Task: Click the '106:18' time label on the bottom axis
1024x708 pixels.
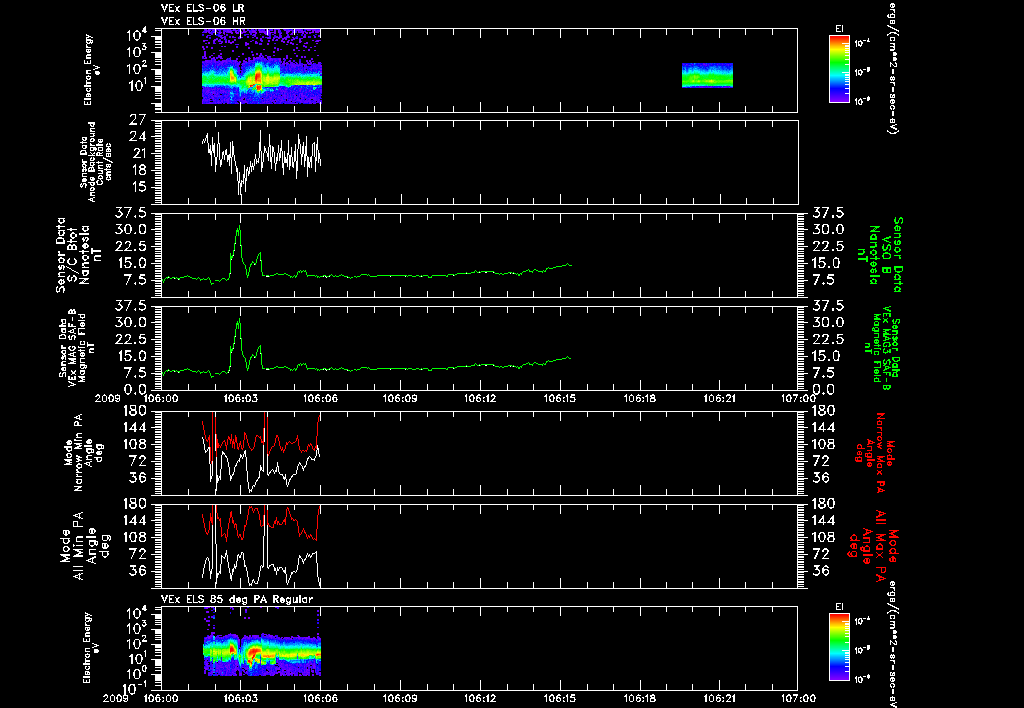Action: (x=639, y=698)
